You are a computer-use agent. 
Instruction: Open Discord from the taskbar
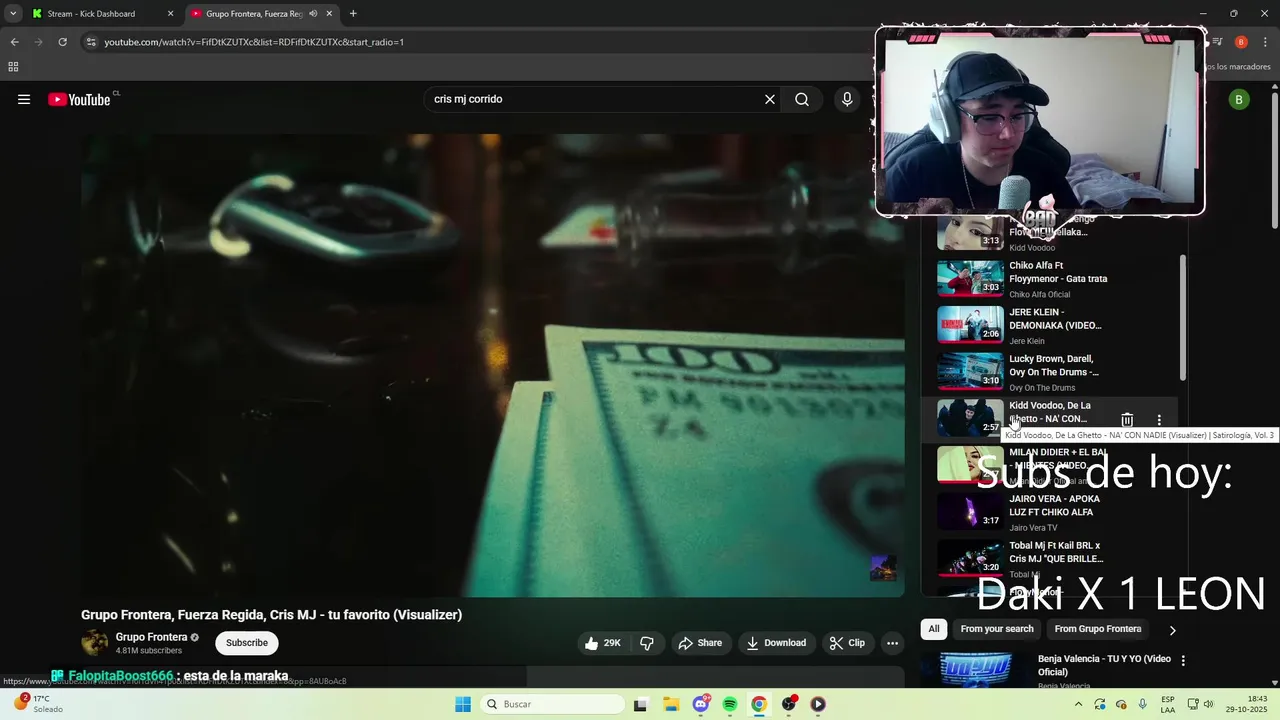(x=701, y=704)
